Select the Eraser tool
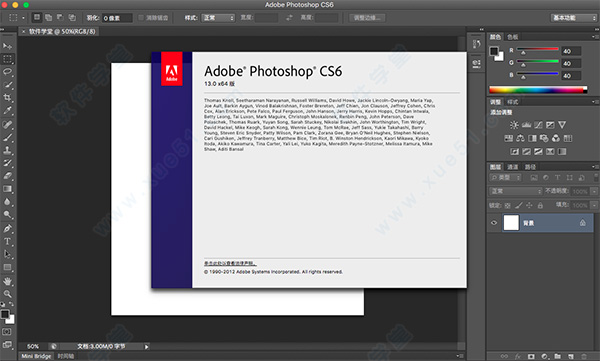The image size is (600, 361). 7,176
